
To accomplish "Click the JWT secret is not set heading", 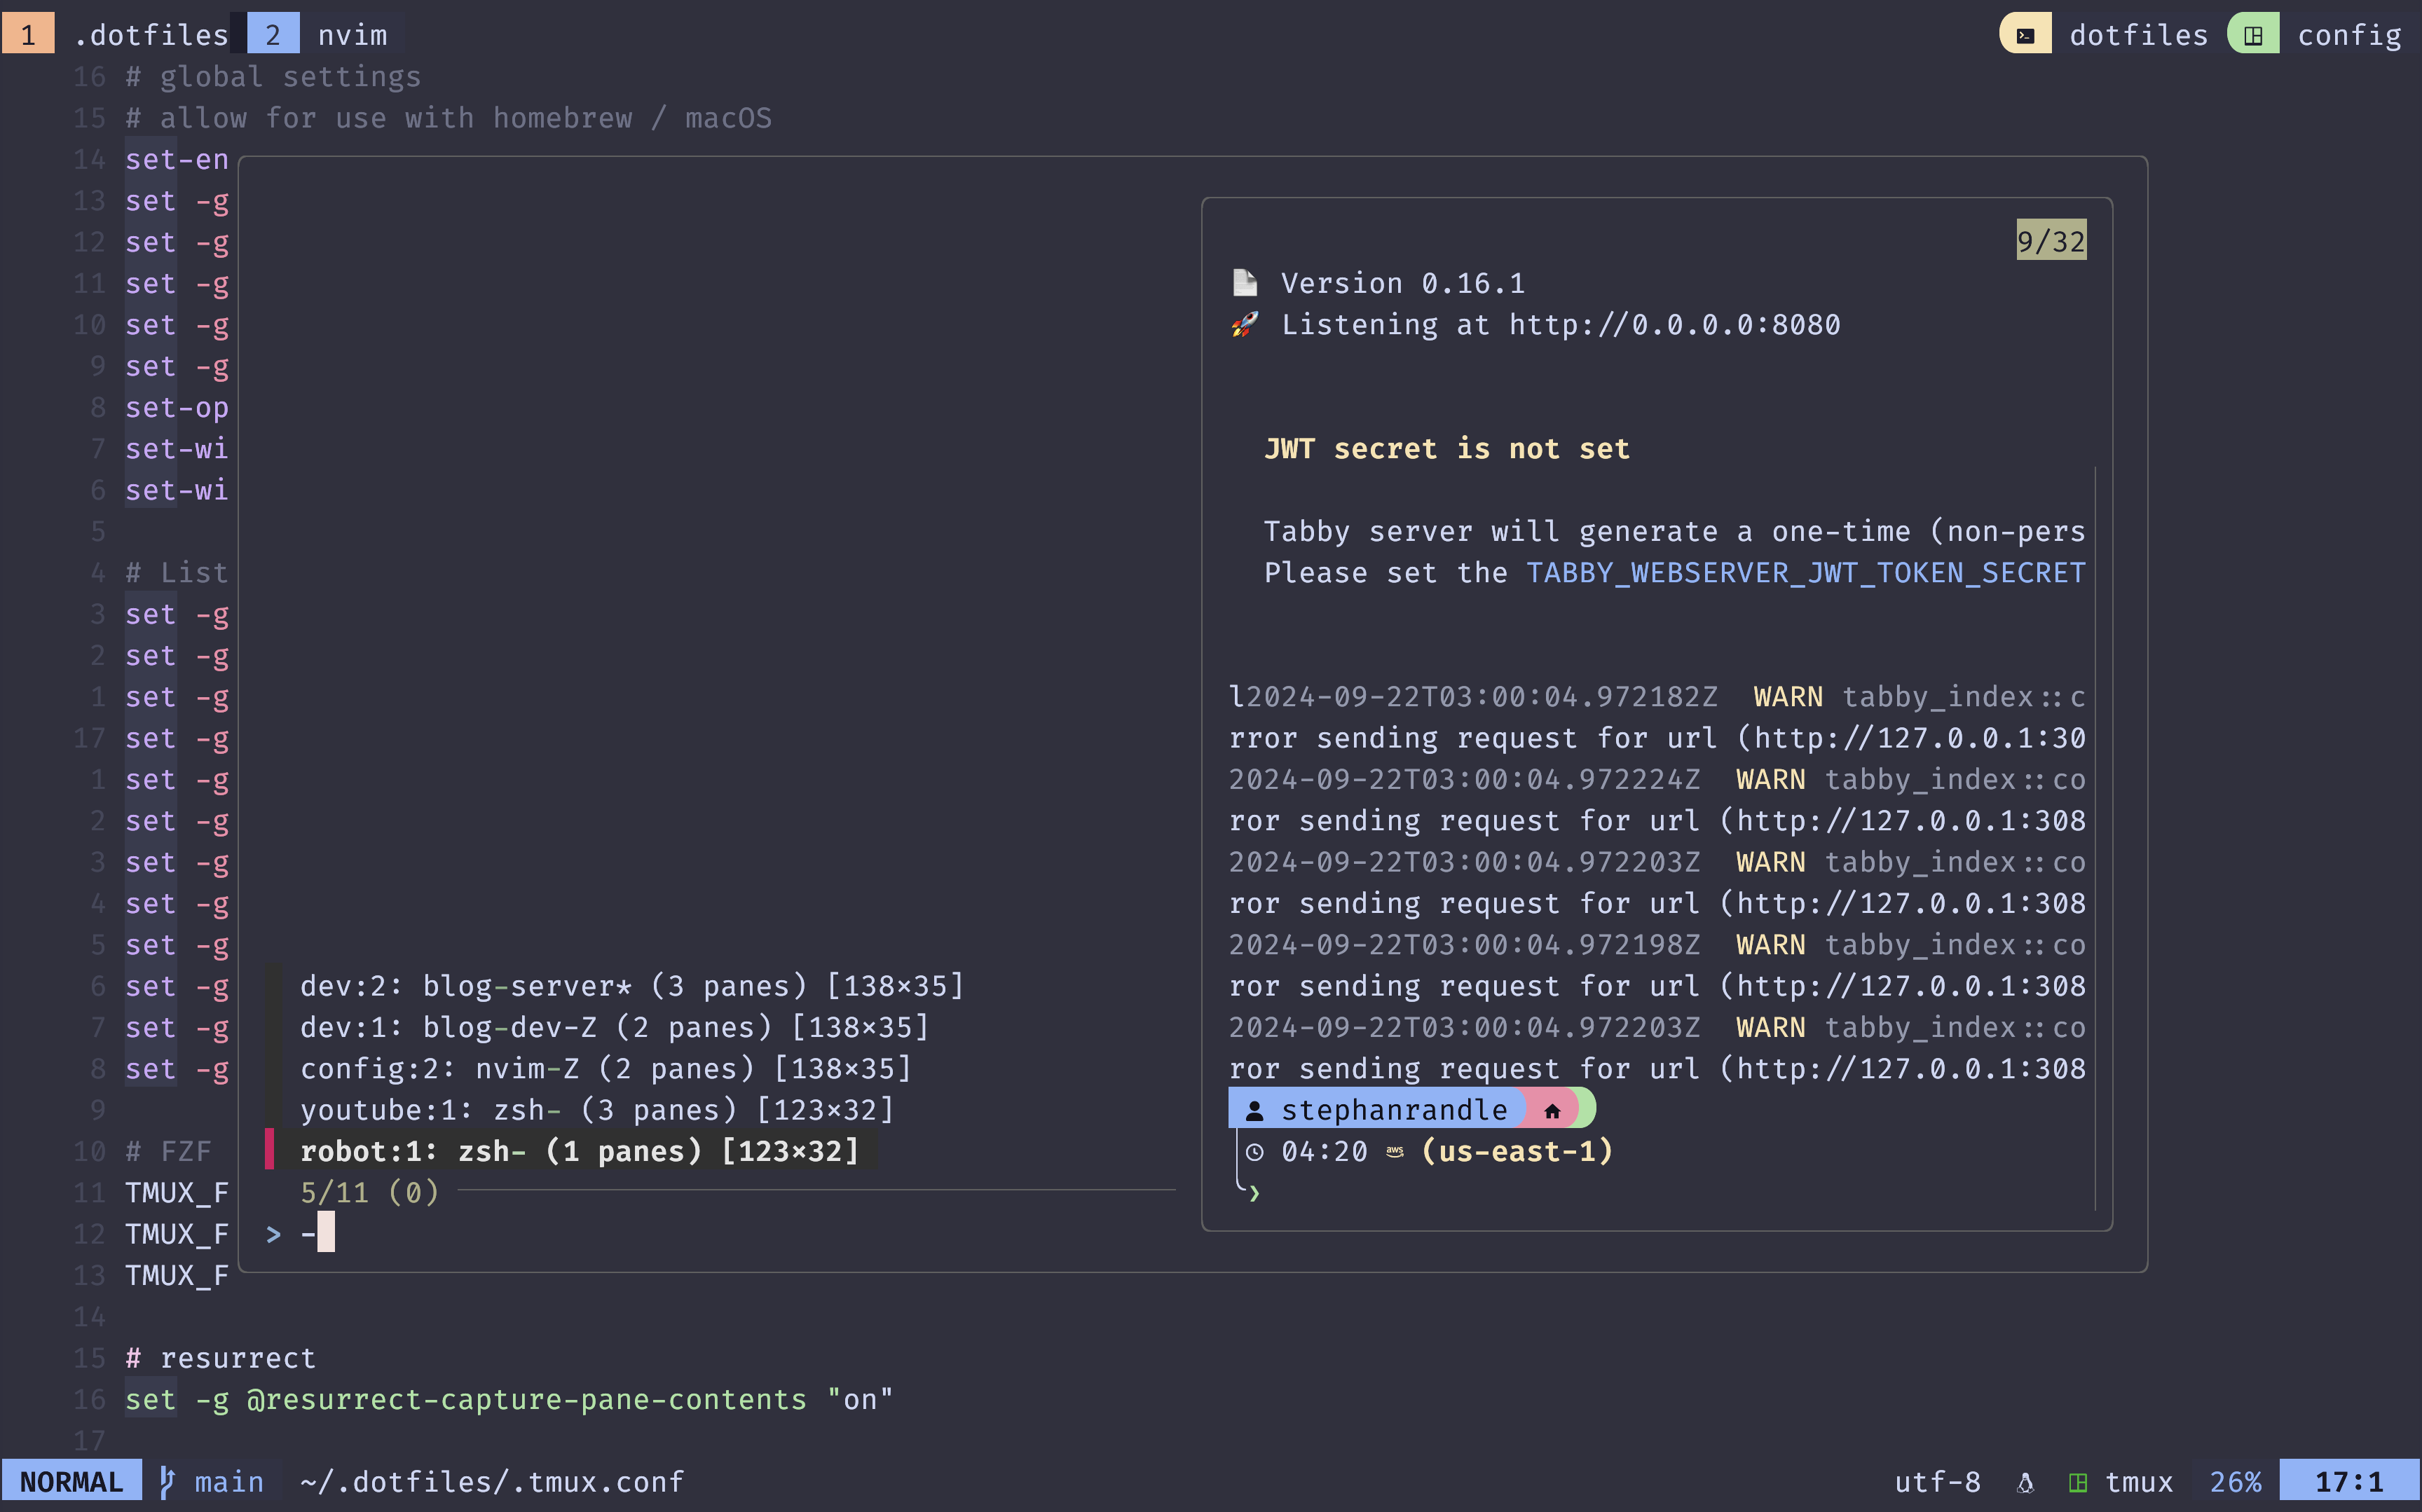I will coord(1447,449).
